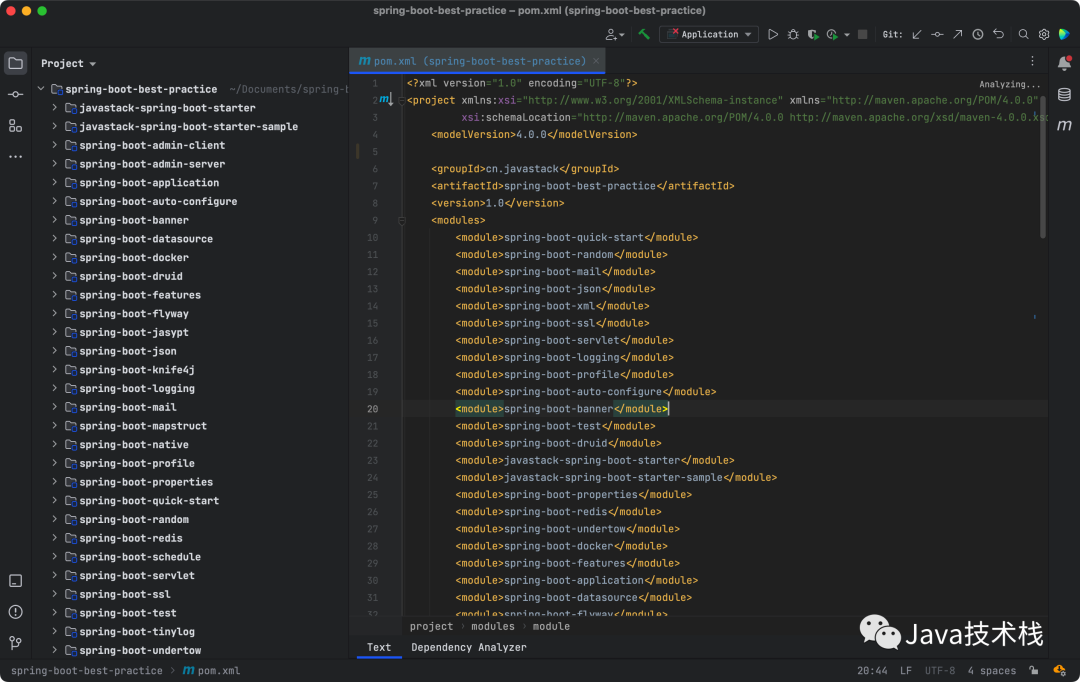Viewport: 1080px width, 682px height.
Task: Build the project with hammer icon
Action: click(x=644, y=34)
